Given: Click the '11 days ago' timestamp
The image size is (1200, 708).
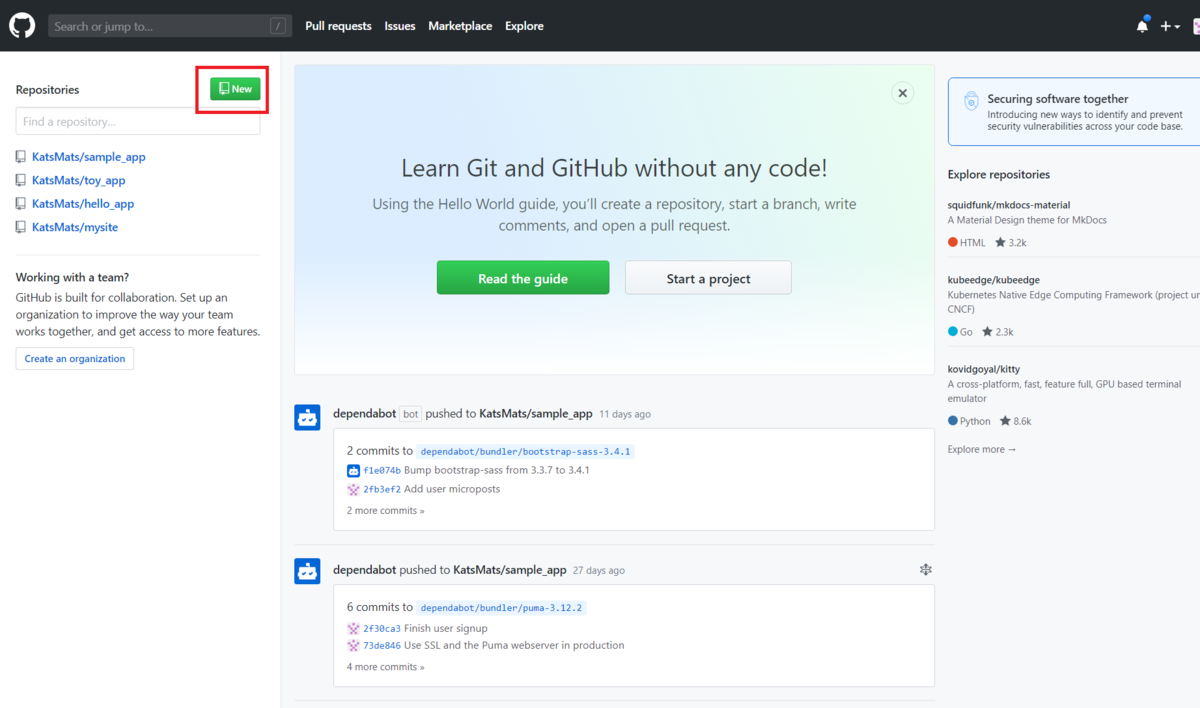Looking at the screenshot, I should (625, 414).
